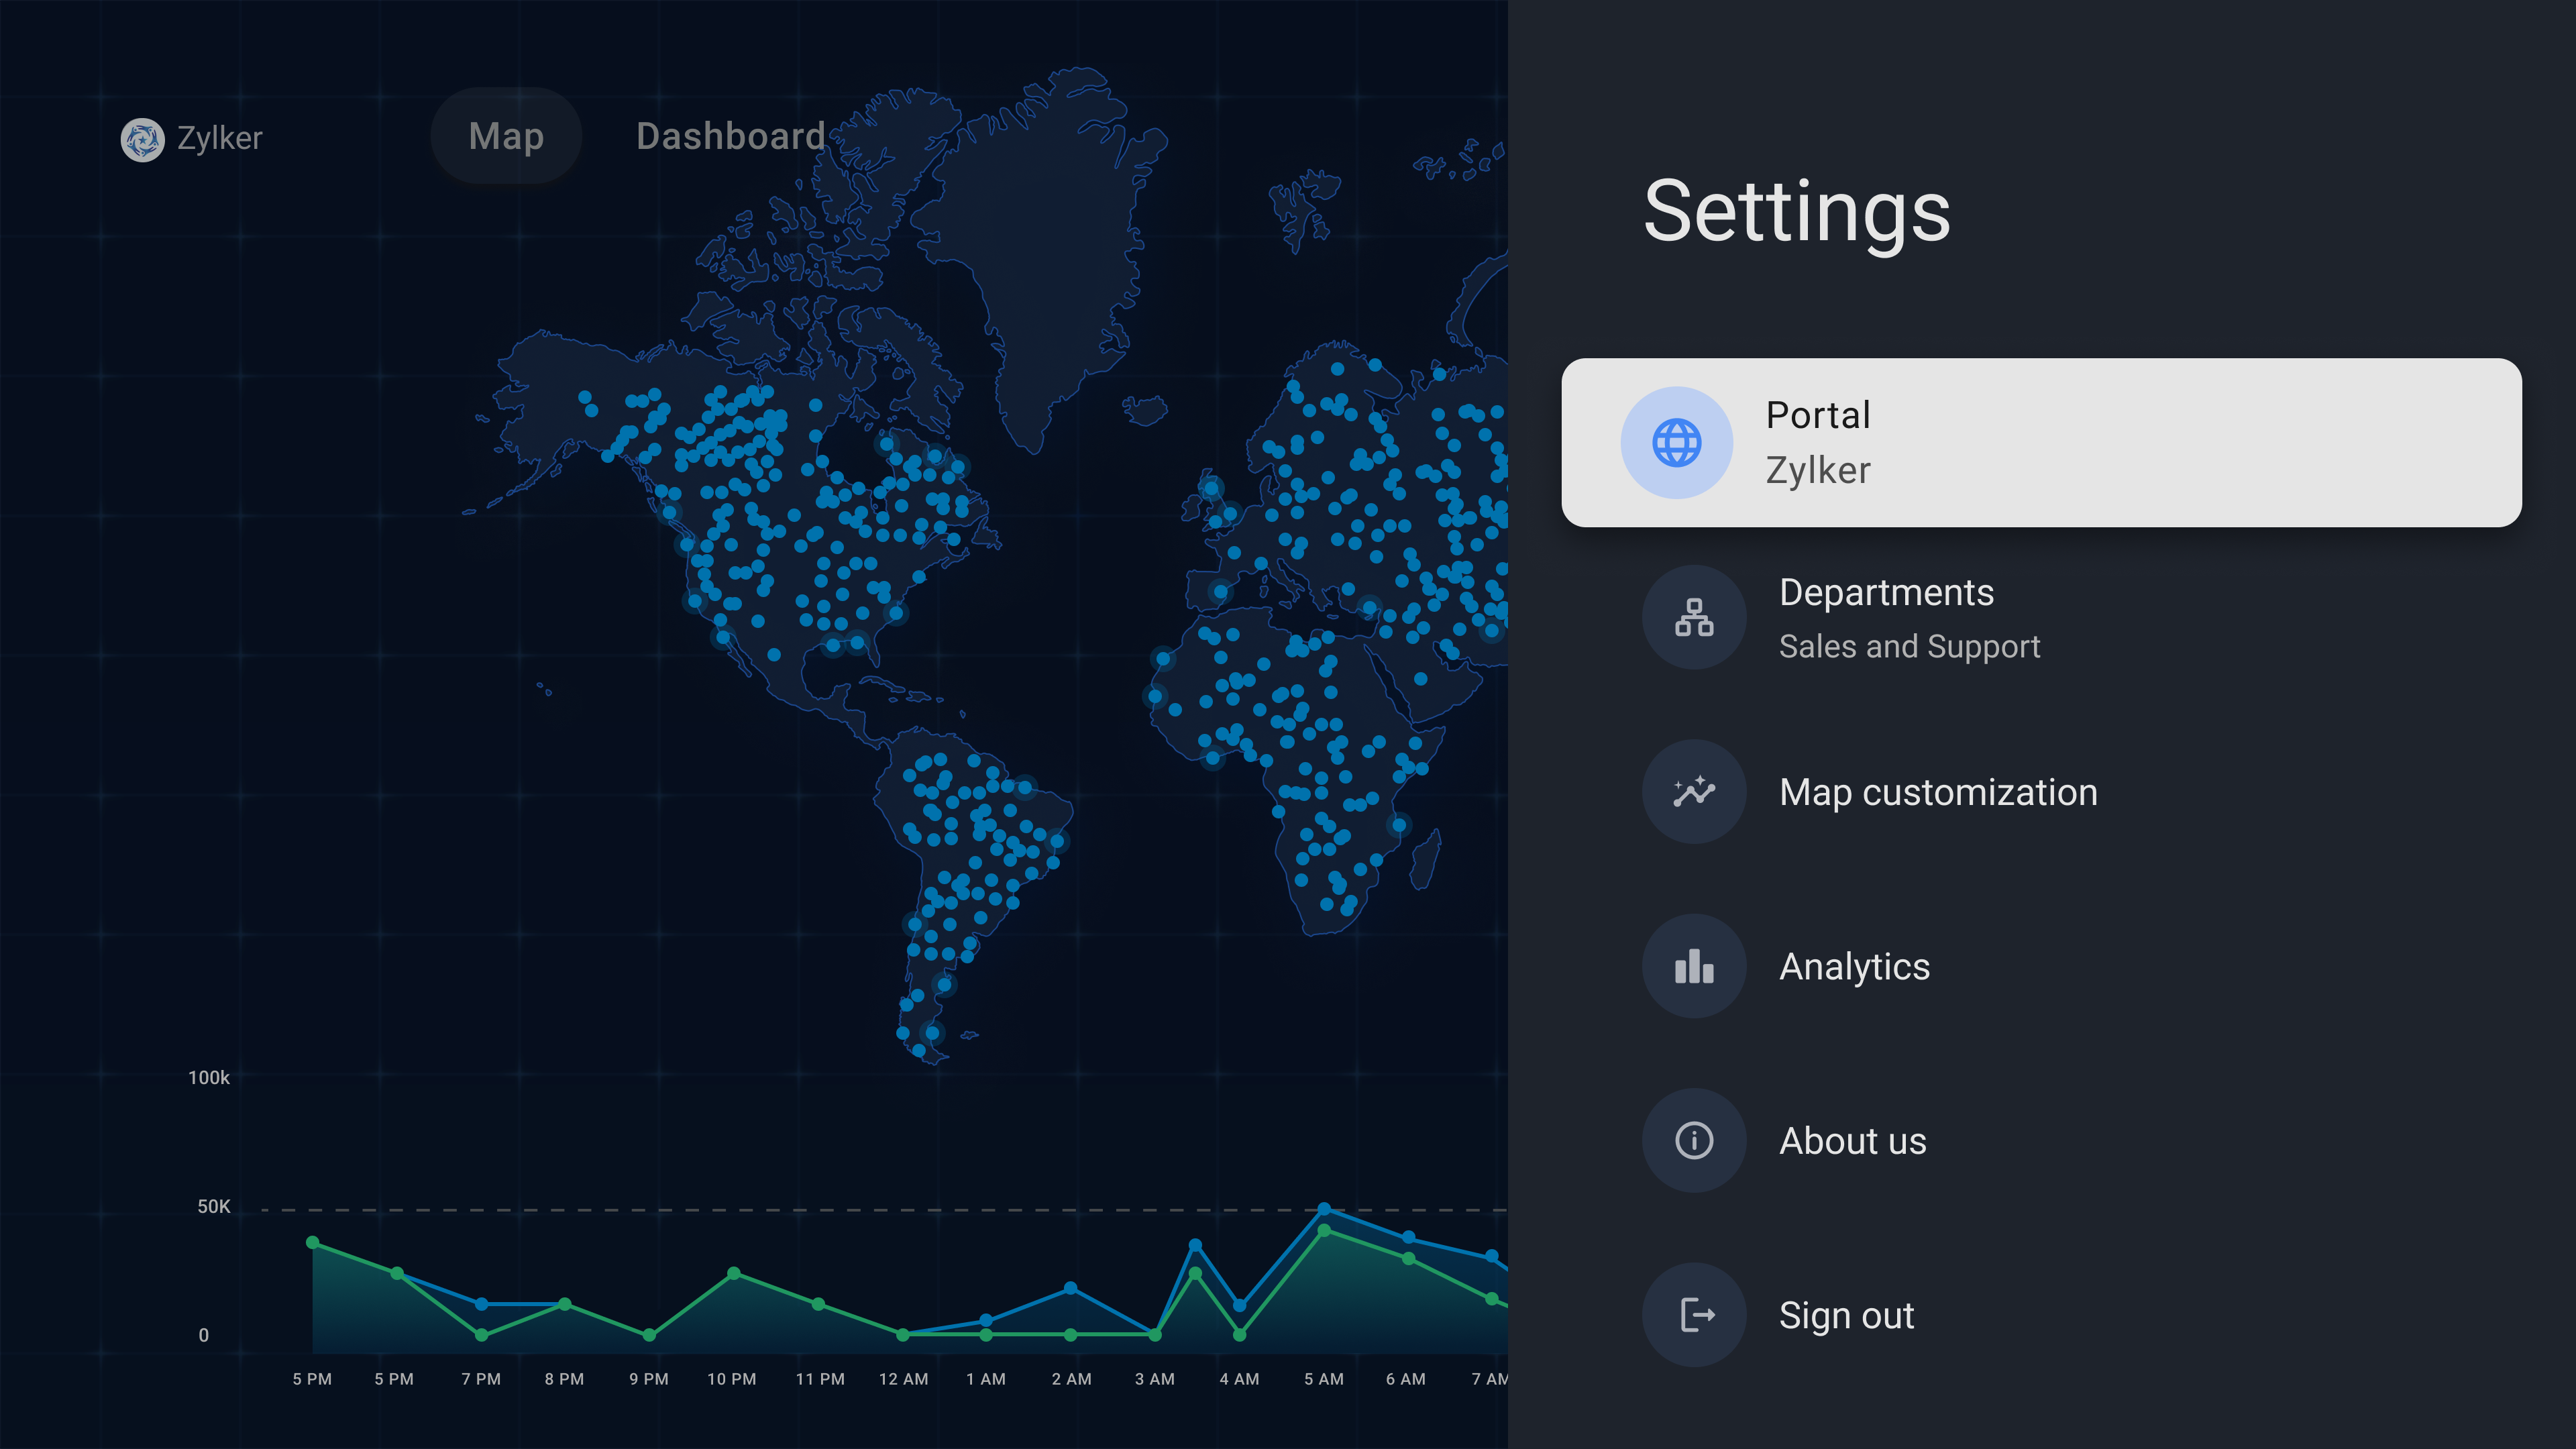The width and height of the screenshot is (2576, 1449).
Task: Open the Analytics settings entry
Action: [1854, 966]
